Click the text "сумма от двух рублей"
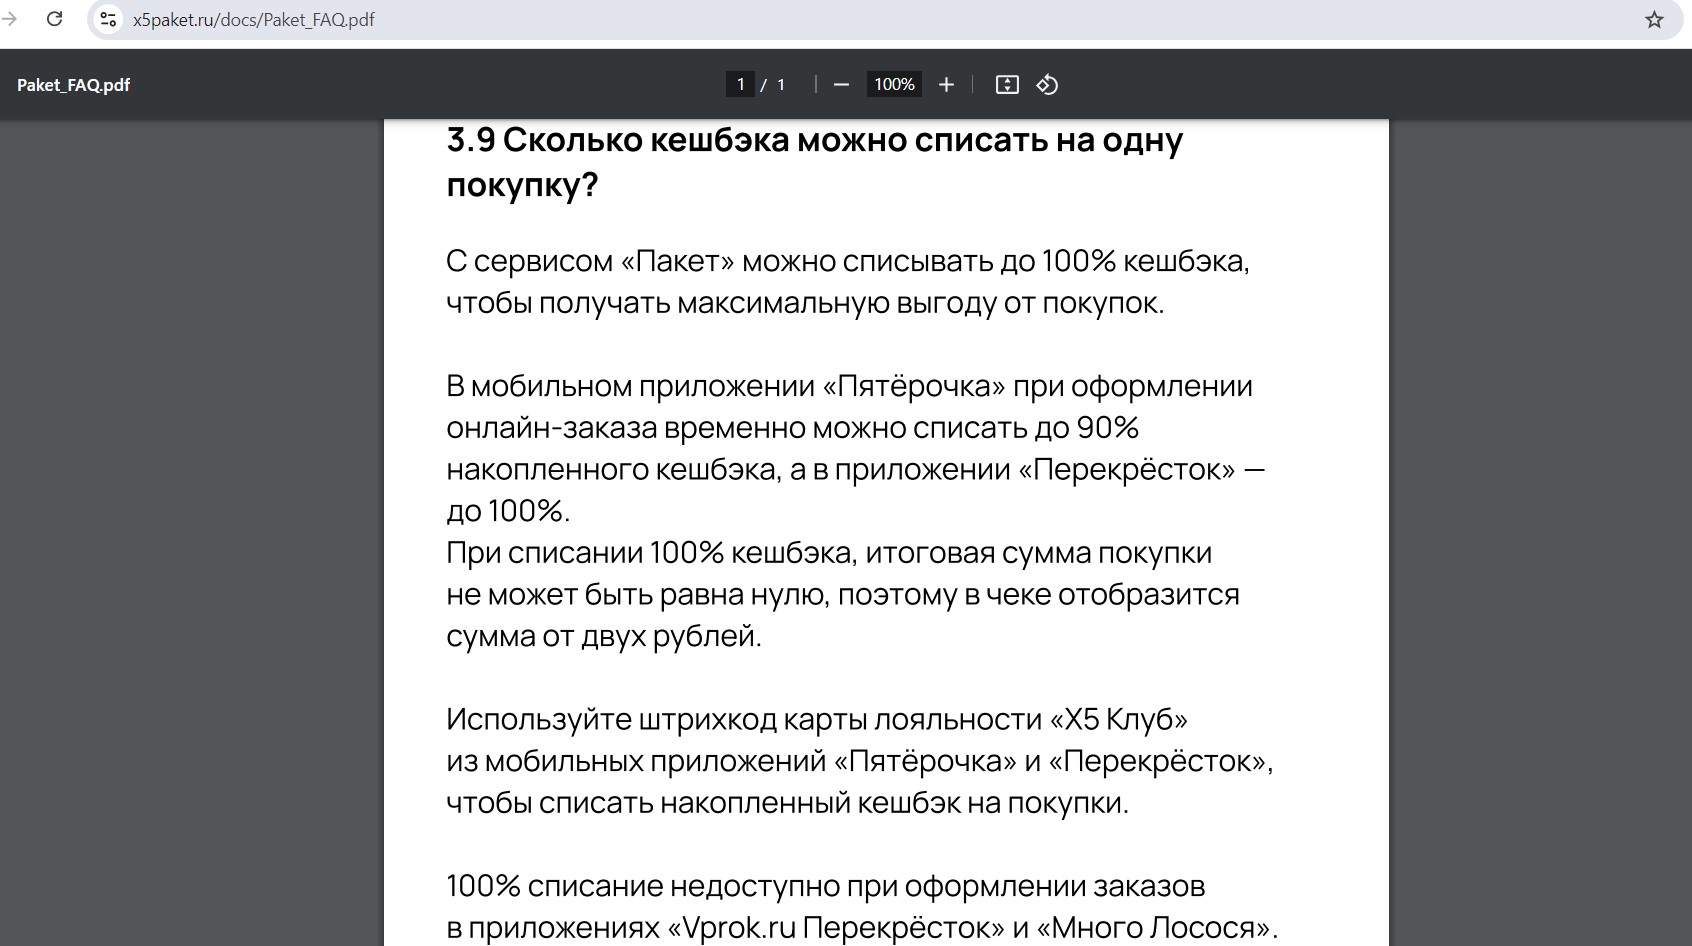Screen dimensions: 1692x946 click(603, 636)
